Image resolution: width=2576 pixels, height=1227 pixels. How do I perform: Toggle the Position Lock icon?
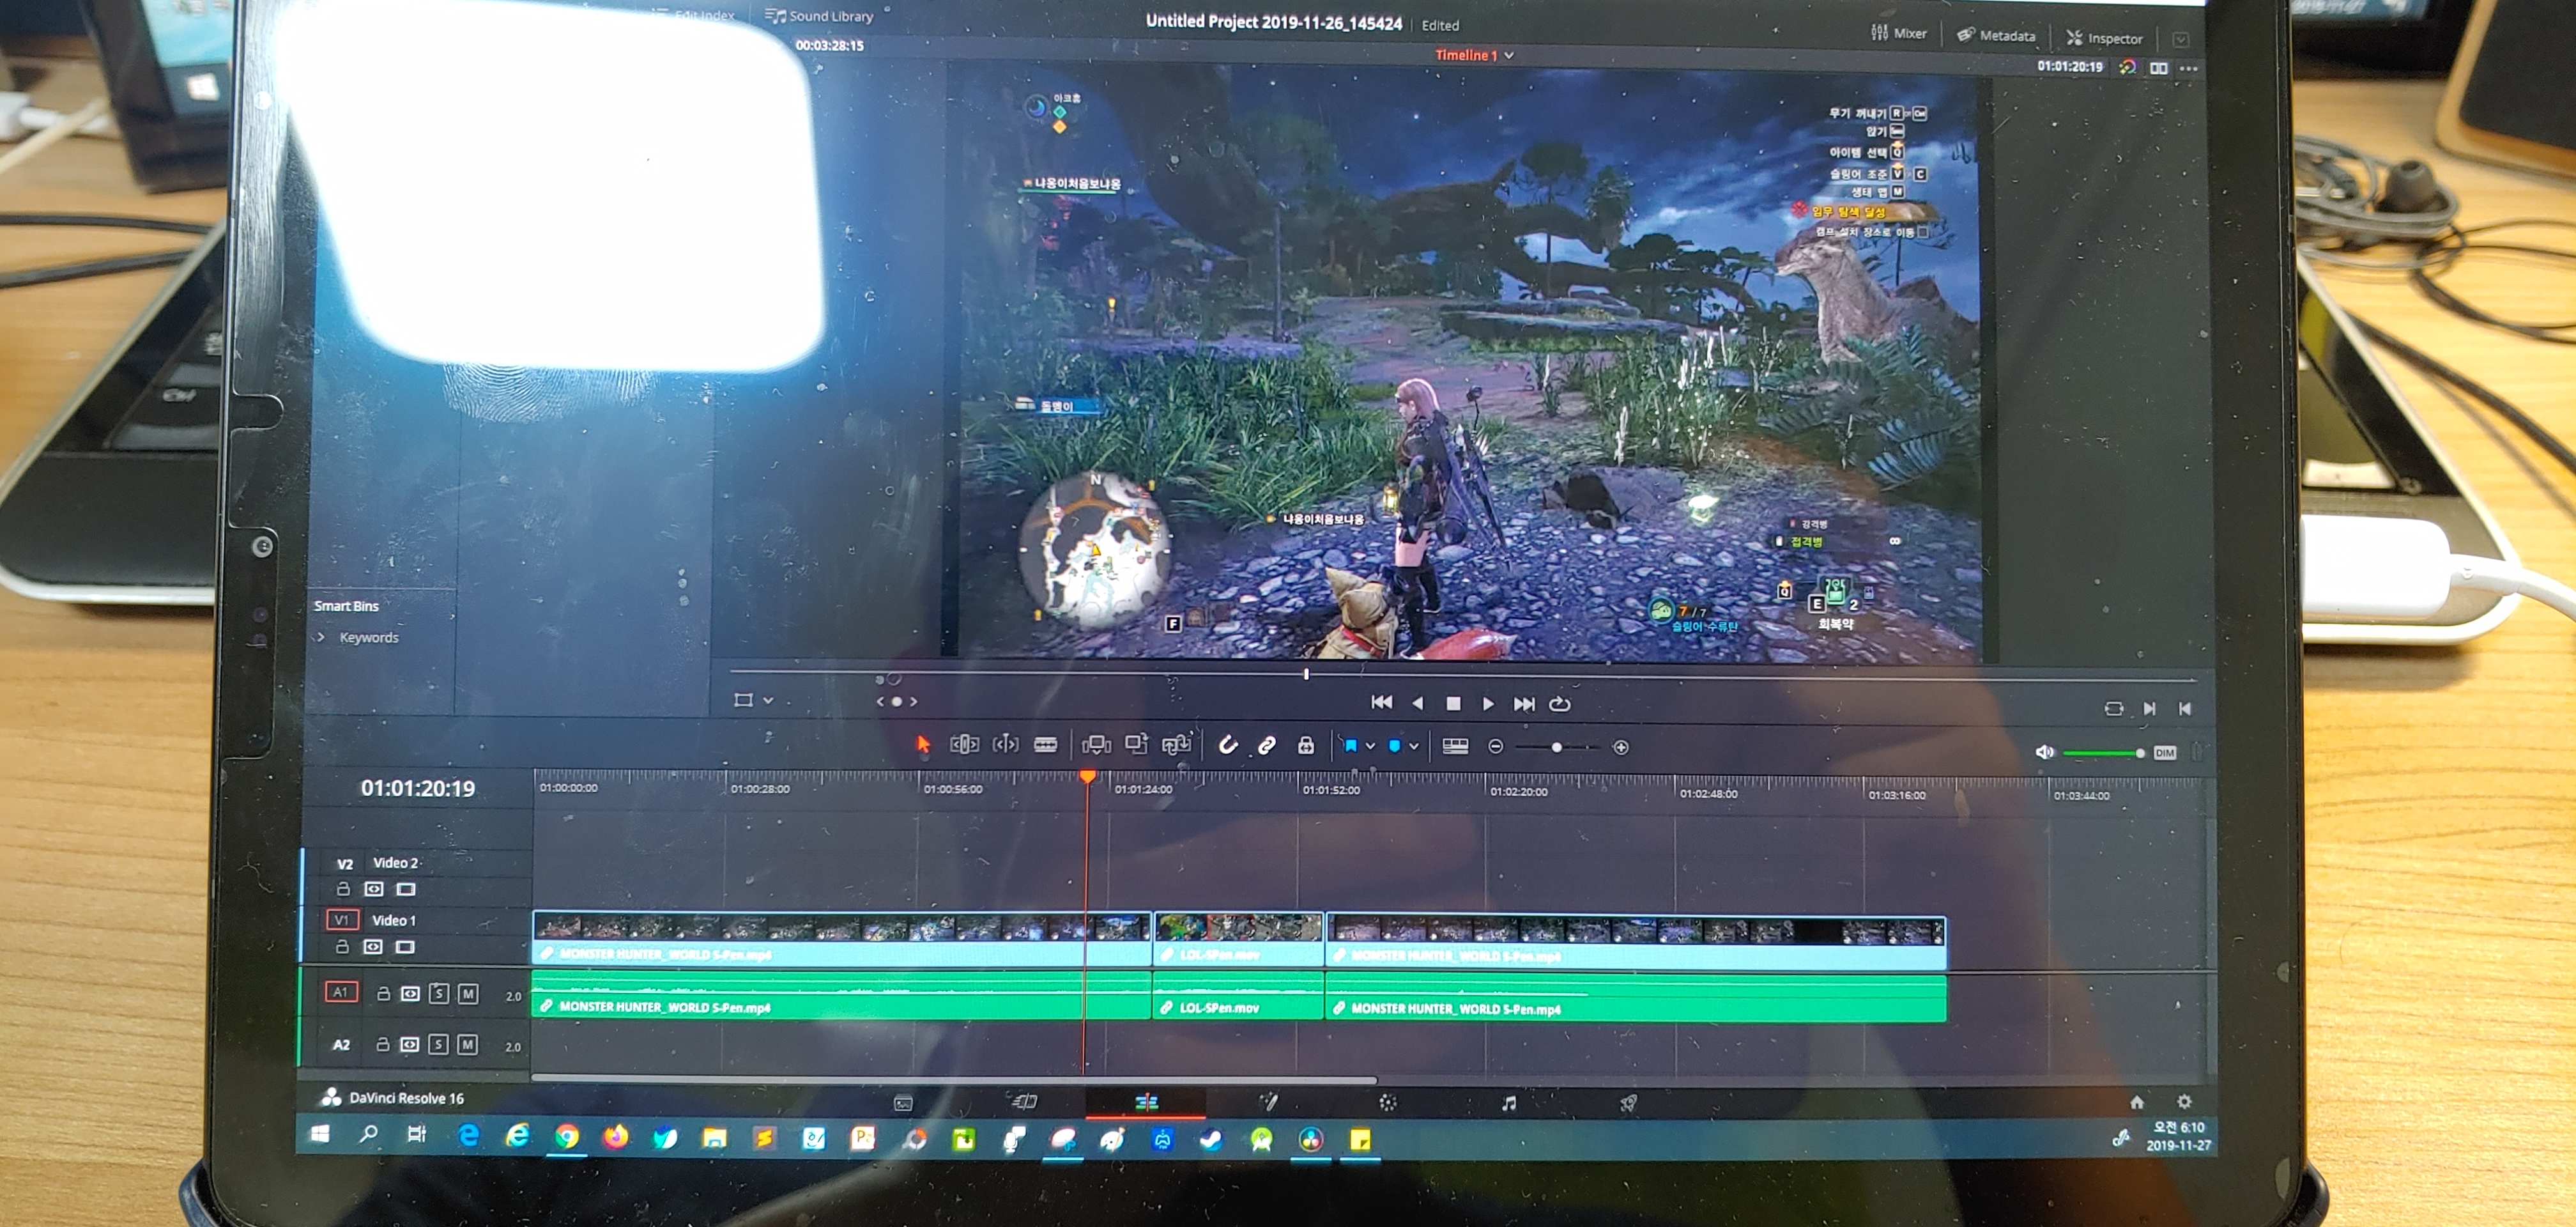point(1305,745)
